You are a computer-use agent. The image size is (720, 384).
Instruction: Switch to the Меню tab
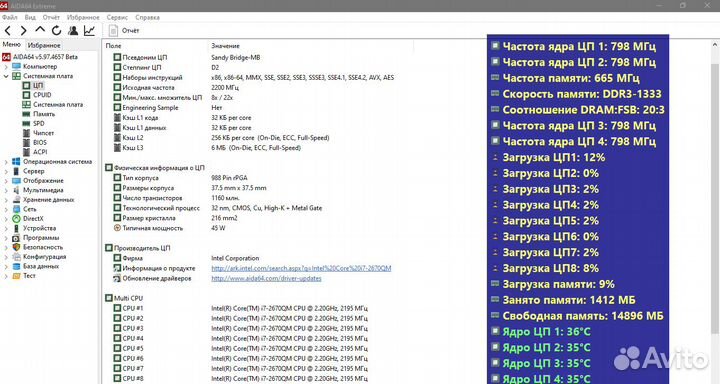(12, 45)
